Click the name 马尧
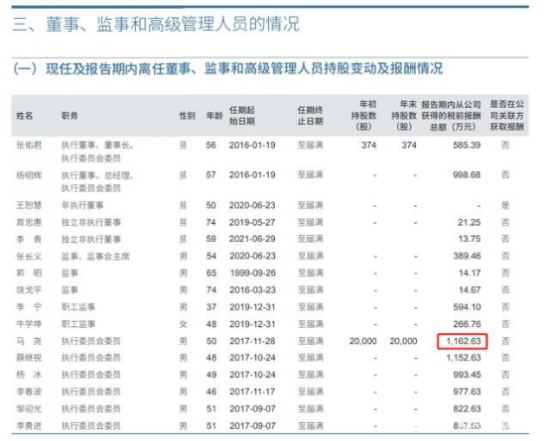 (x=29, y=341)
